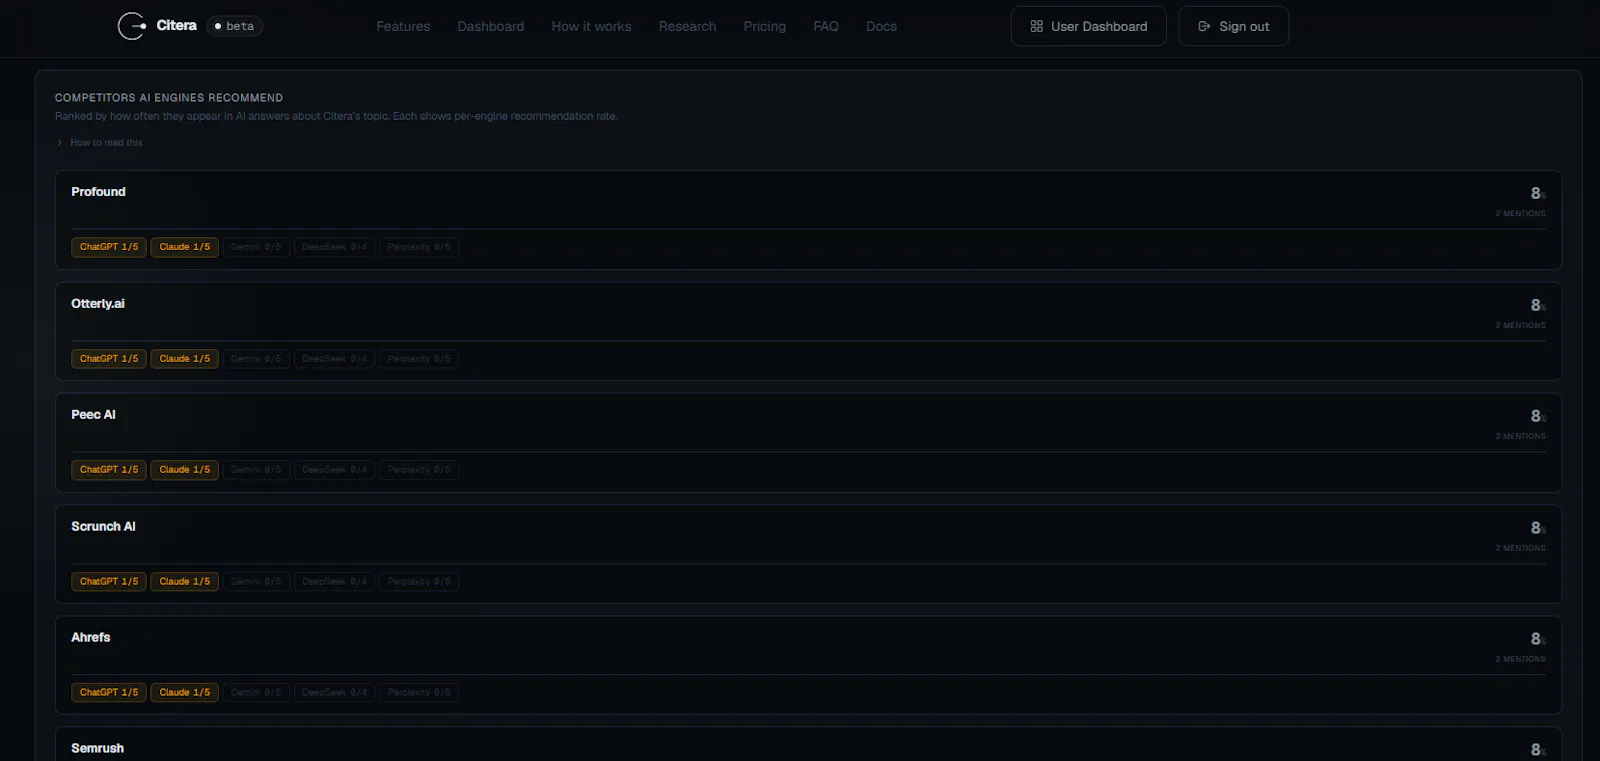Click ChatGPT 1/5 chip in Peec AI row
1600x761 pixels.
coord(109,470)
